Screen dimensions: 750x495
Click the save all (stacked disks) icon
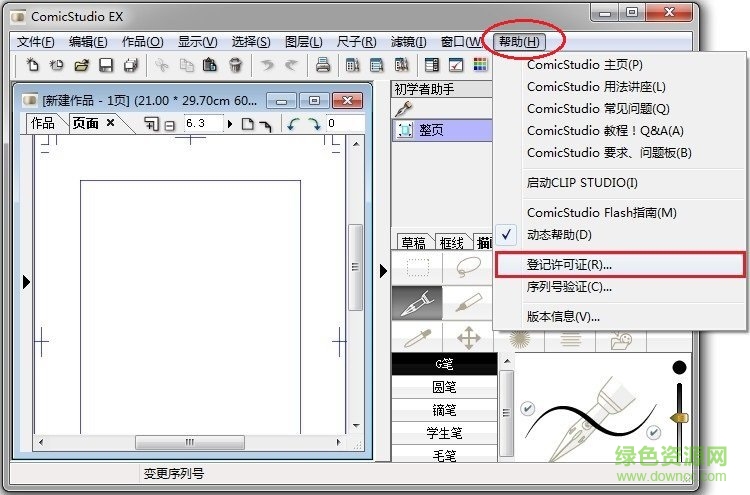coord(131,65)
